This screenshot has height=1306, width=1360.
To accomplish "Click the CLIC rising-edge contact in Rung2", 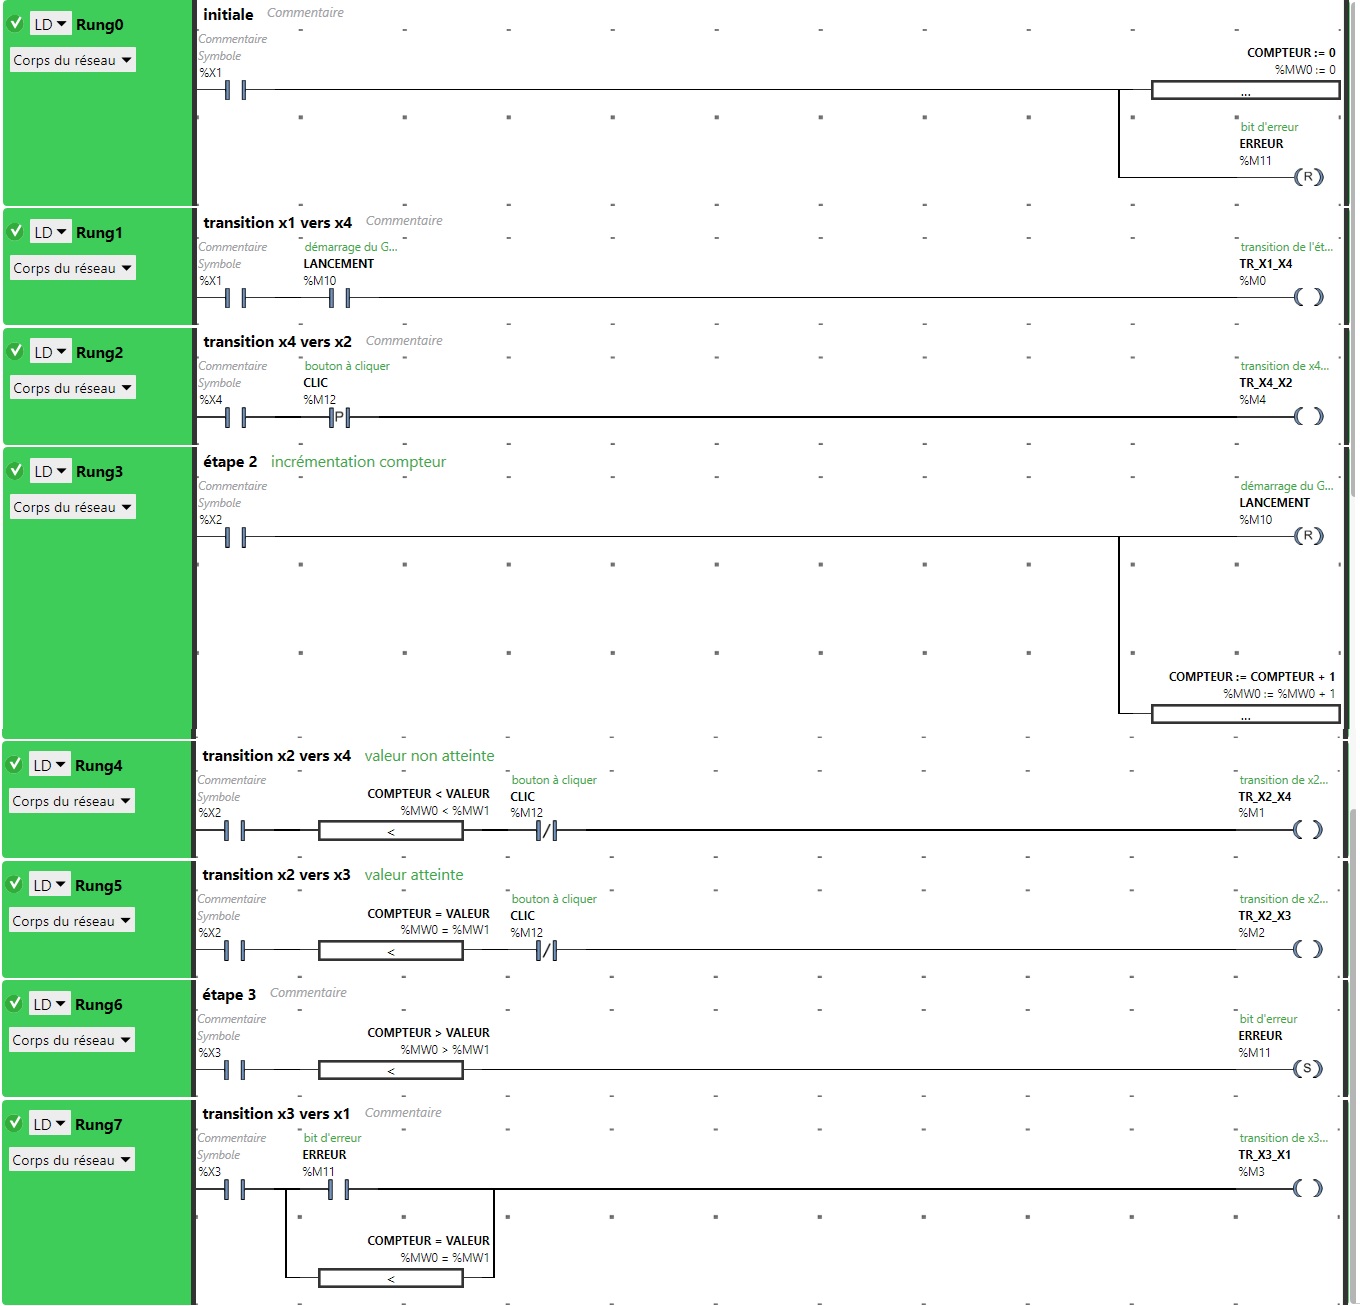I will point(339,417).
